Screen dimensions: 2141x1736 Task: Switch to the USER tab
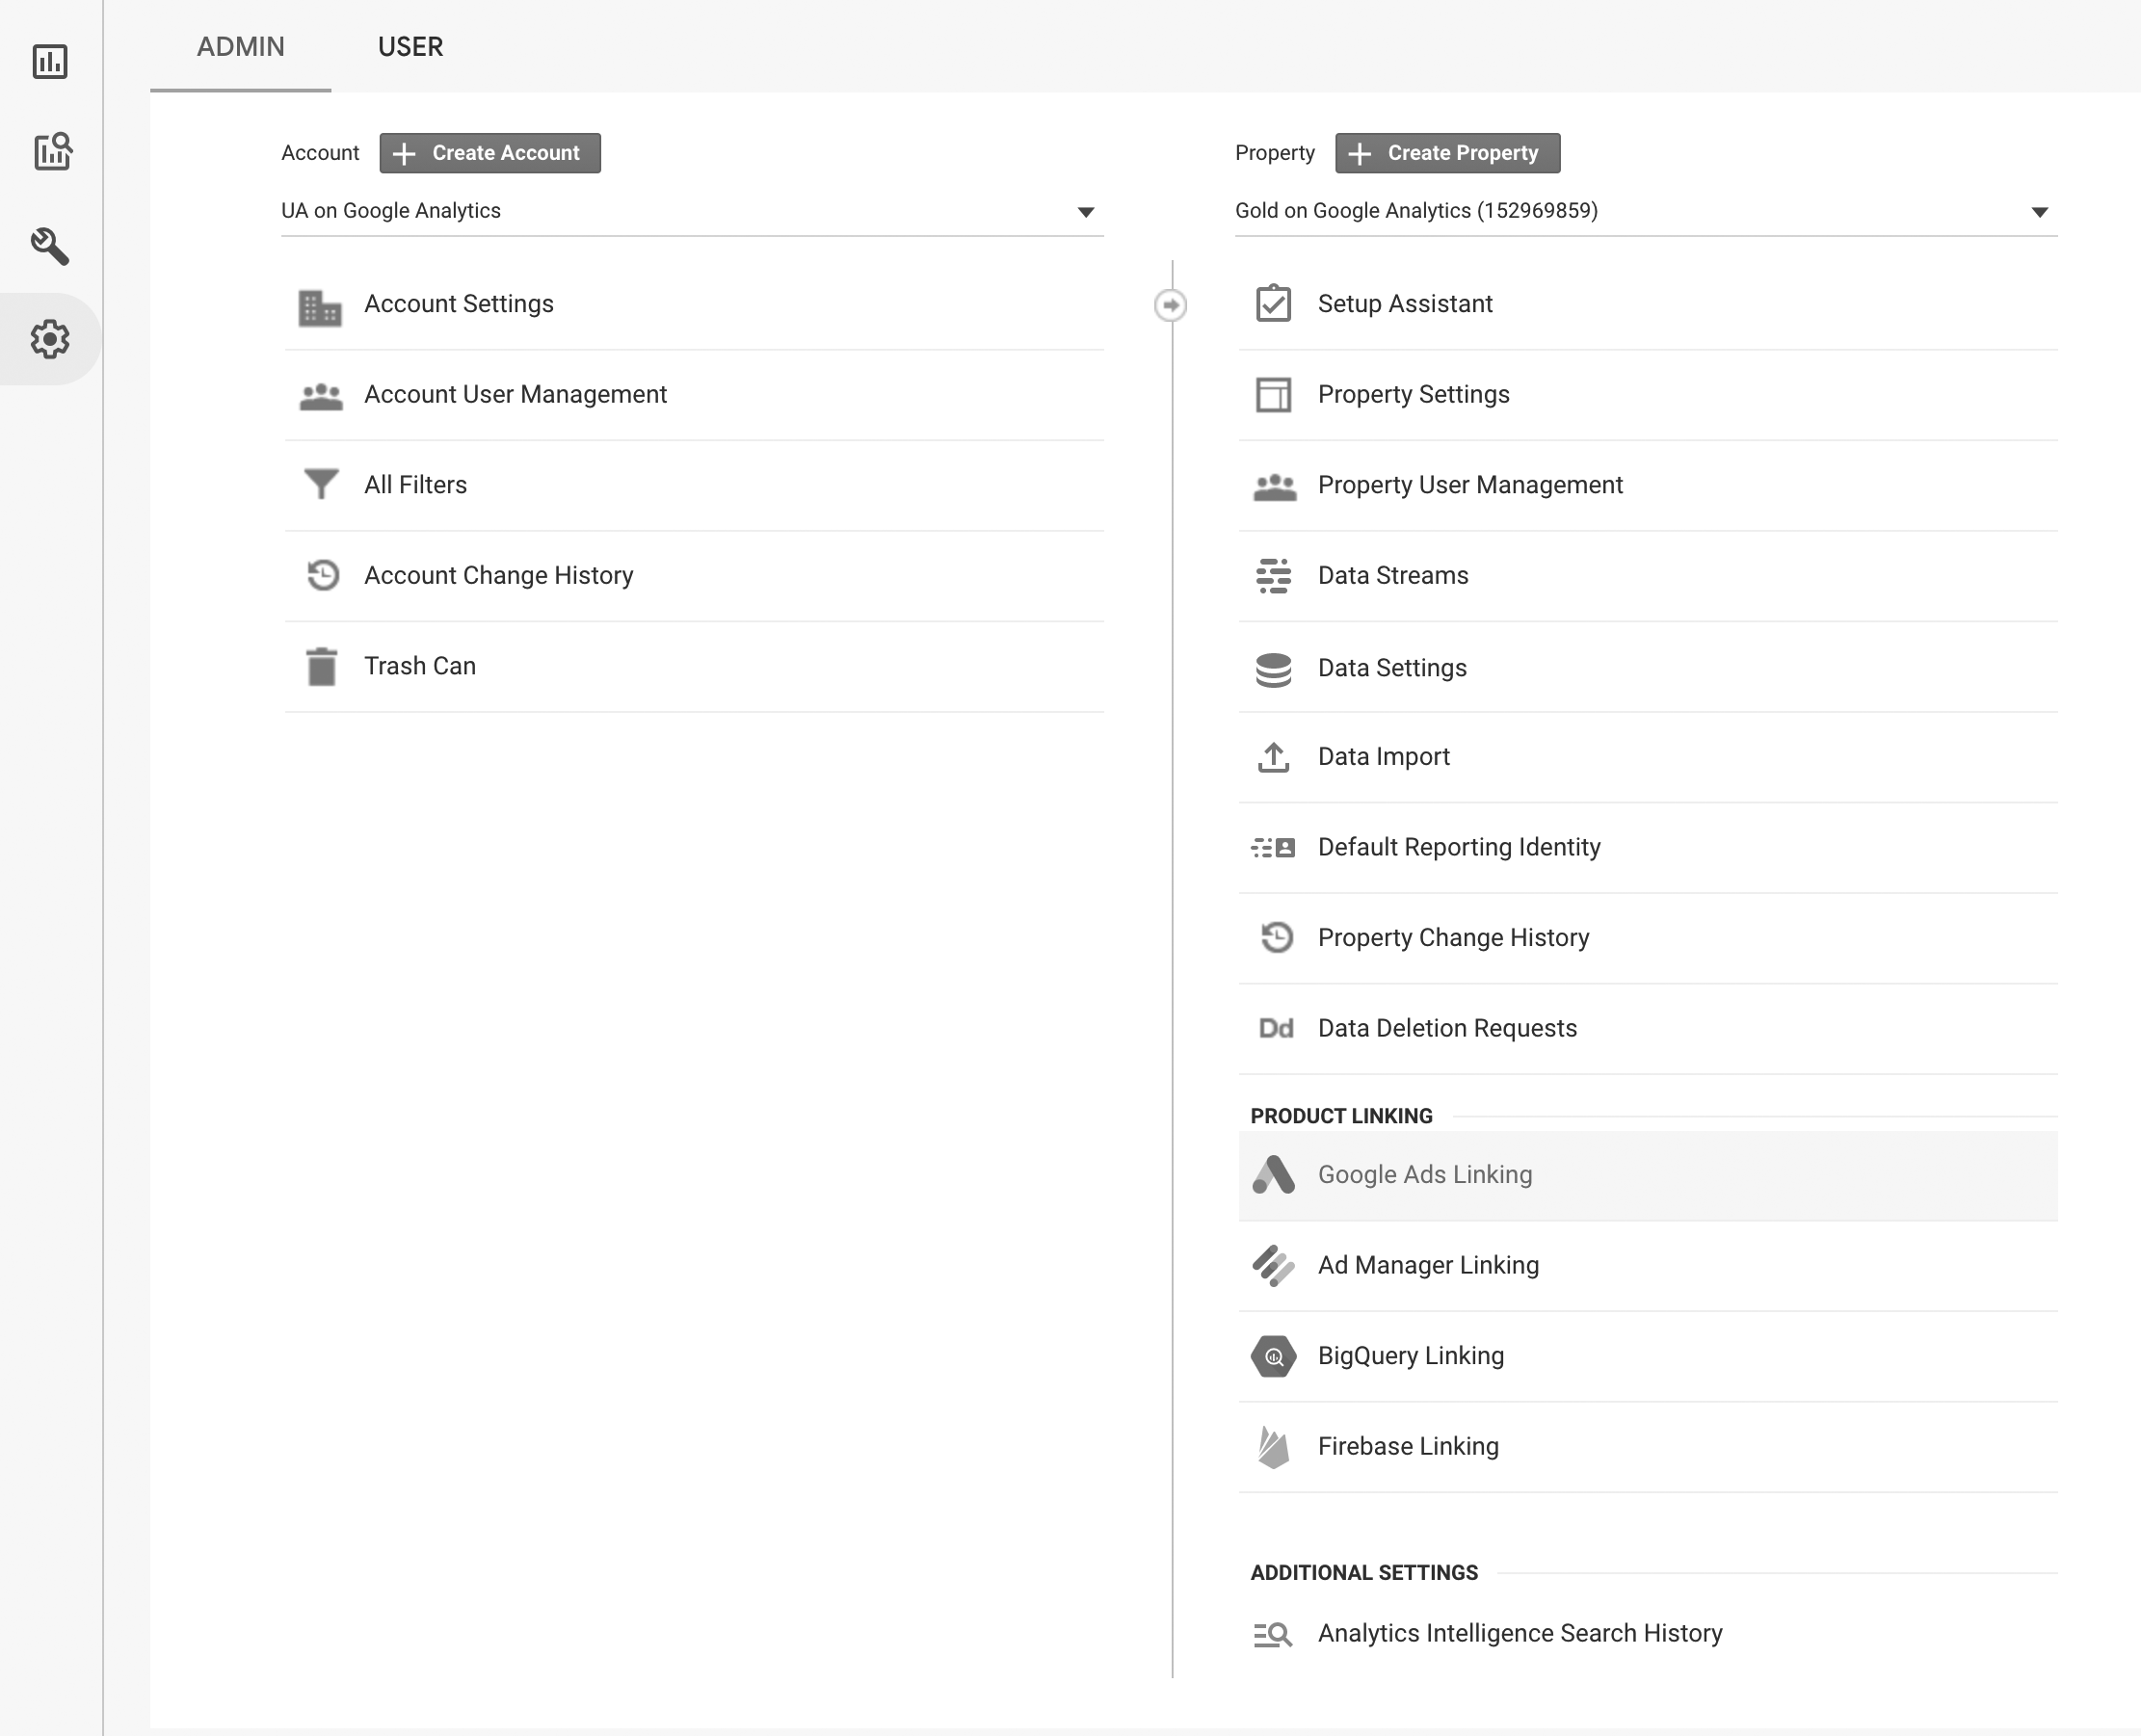[410, 47]
